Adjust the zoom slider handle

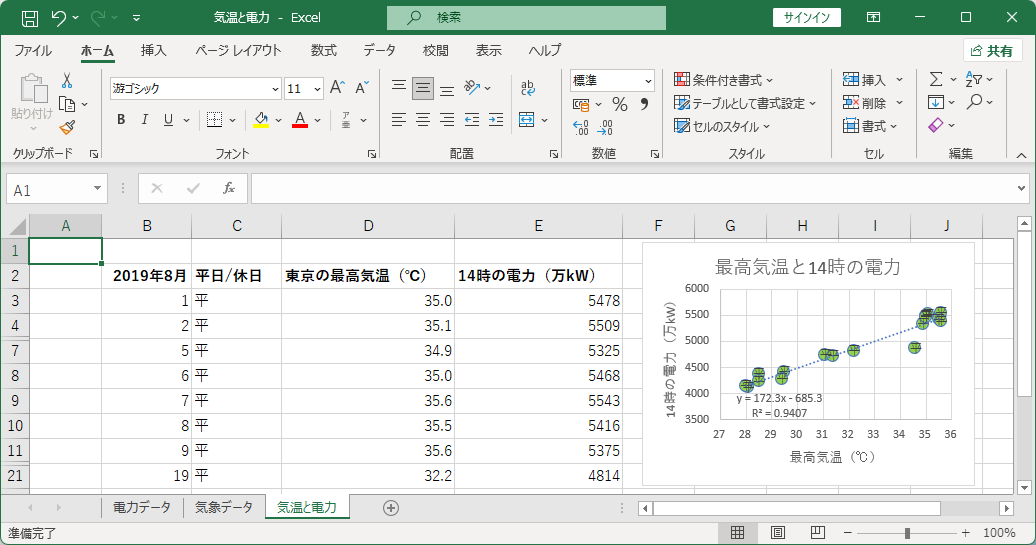click(x=907, y=532)
